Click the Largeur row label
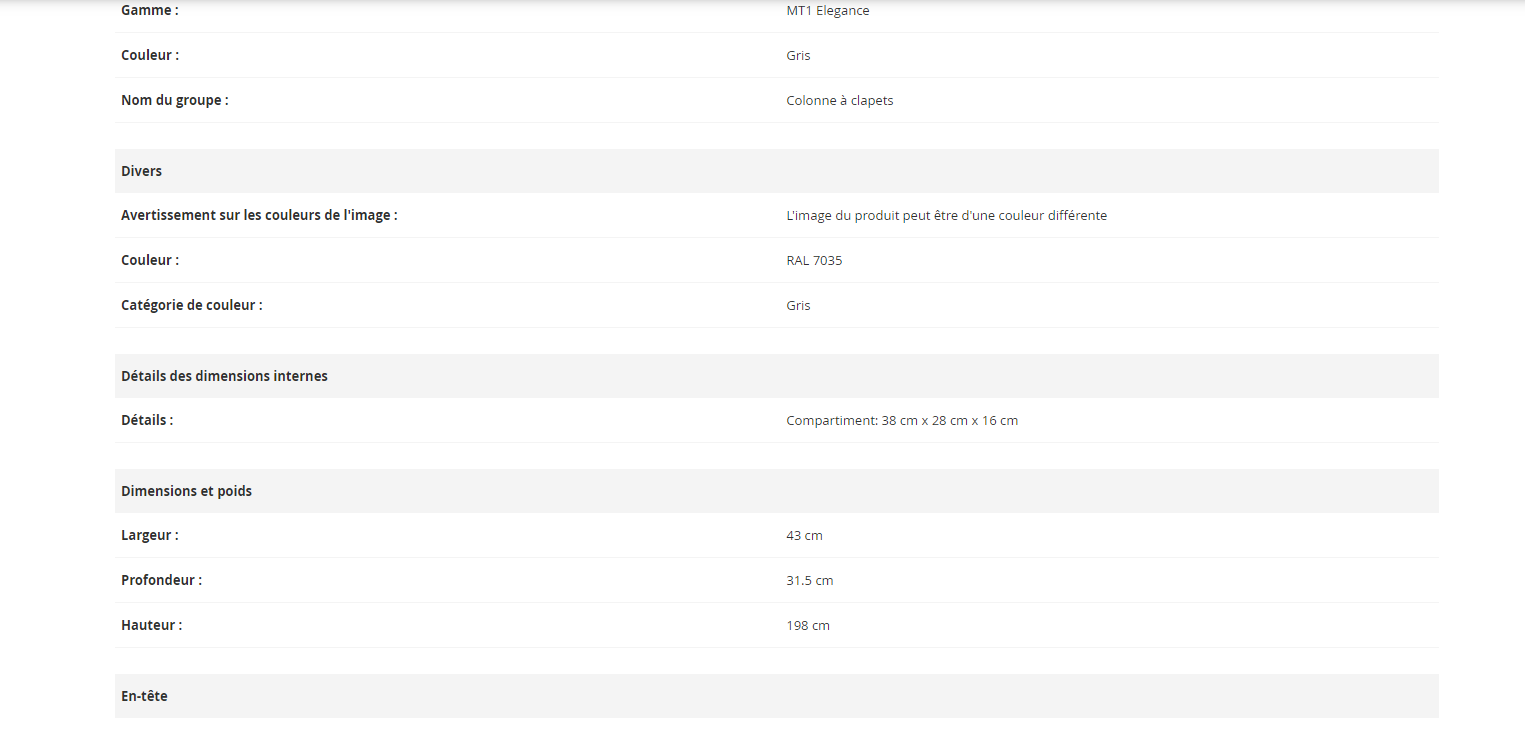 [x=150, y=535]
